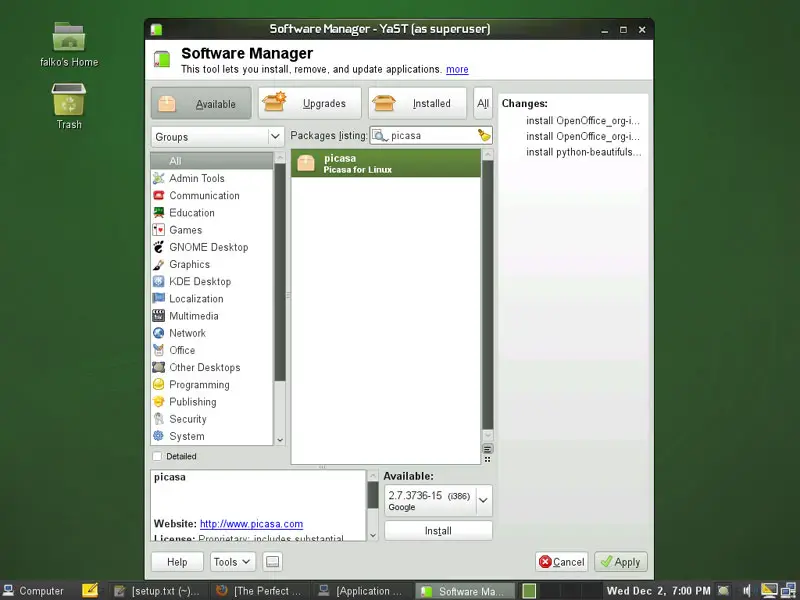Click the icon button beside the Tools menu

coord(272,562)
